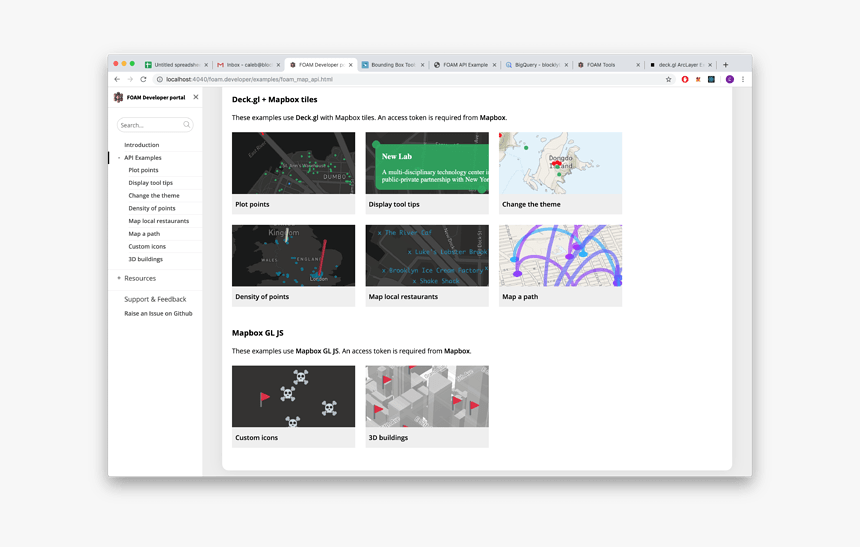
Task: Bookmark this page with the star icon
Action: click(x=669, y=80)
